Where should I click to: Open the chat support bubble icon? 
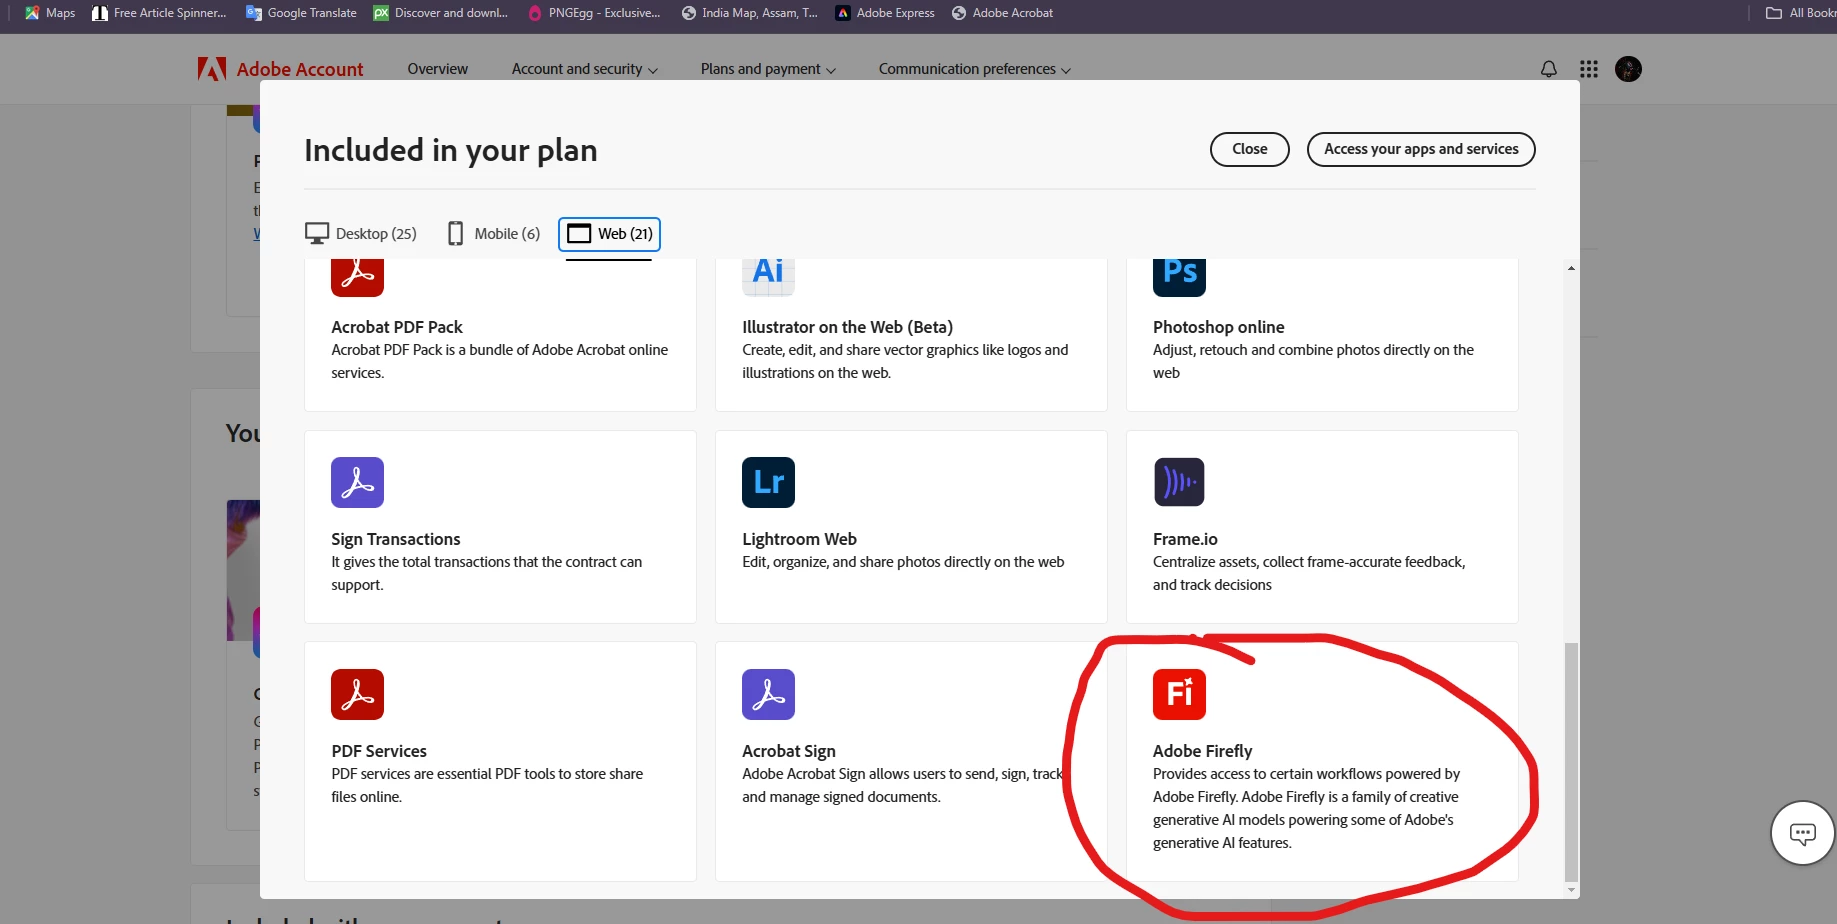(1802, 833)
